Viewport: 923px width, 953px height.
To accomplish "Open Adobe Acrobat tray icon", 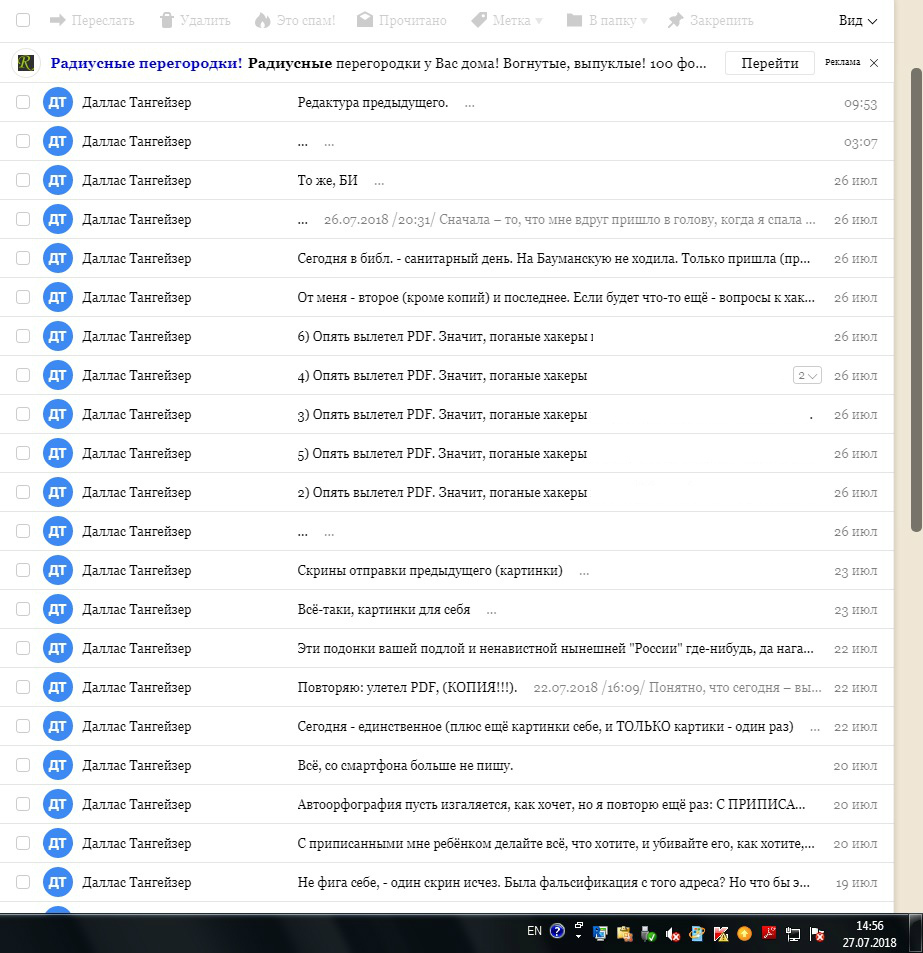I will tap(769, 935).
